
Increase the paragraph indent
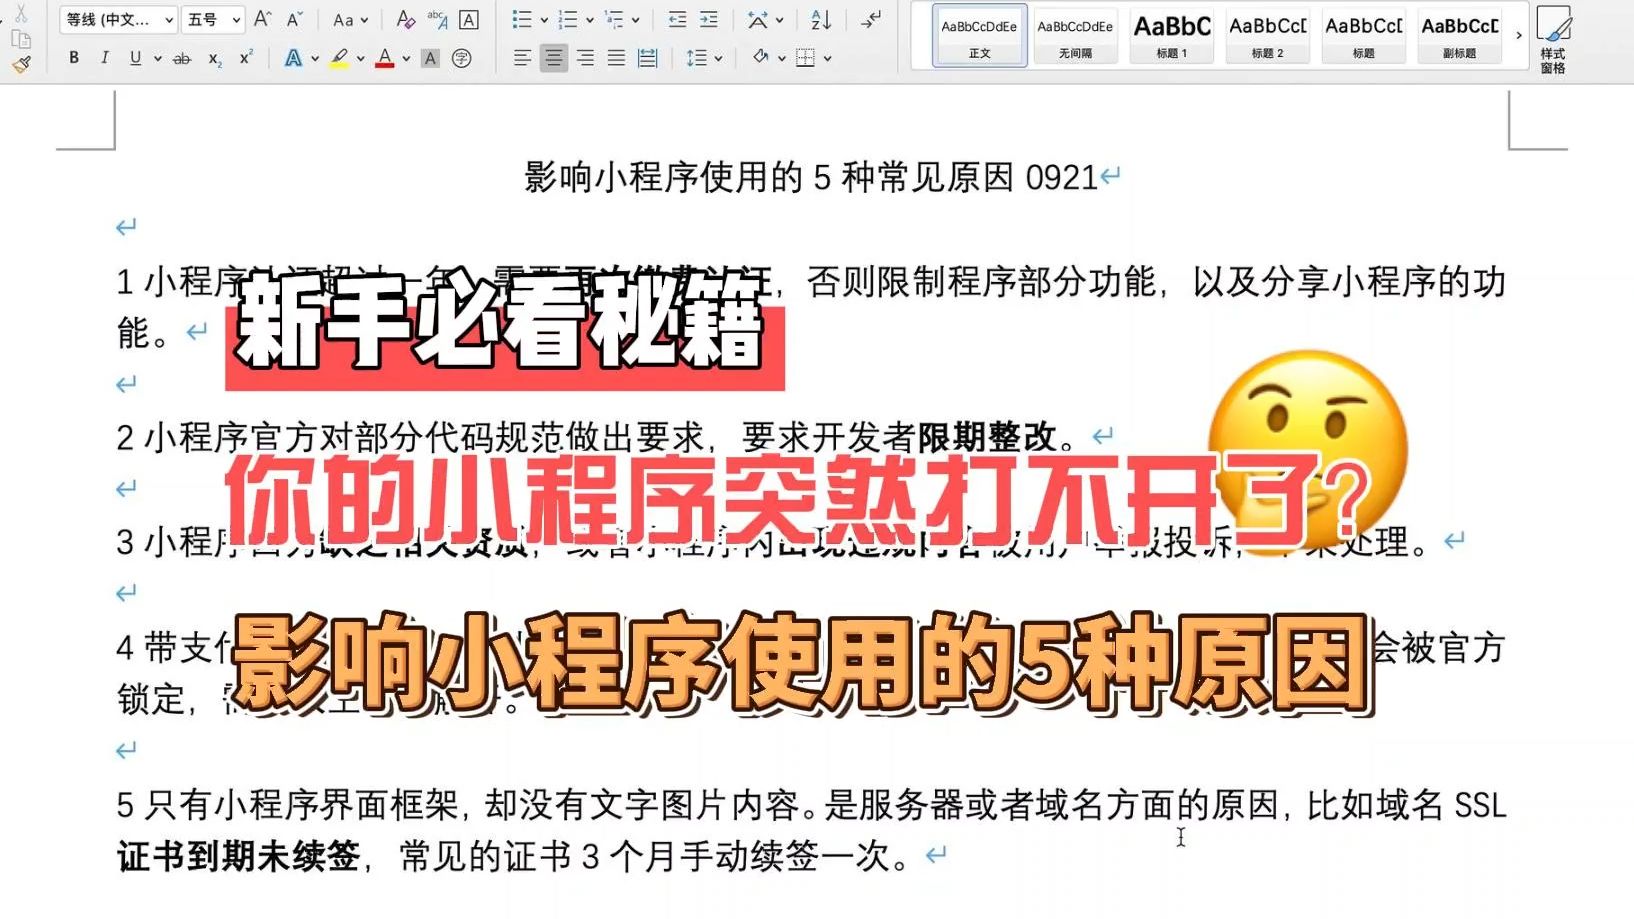[x=709, y=19]
